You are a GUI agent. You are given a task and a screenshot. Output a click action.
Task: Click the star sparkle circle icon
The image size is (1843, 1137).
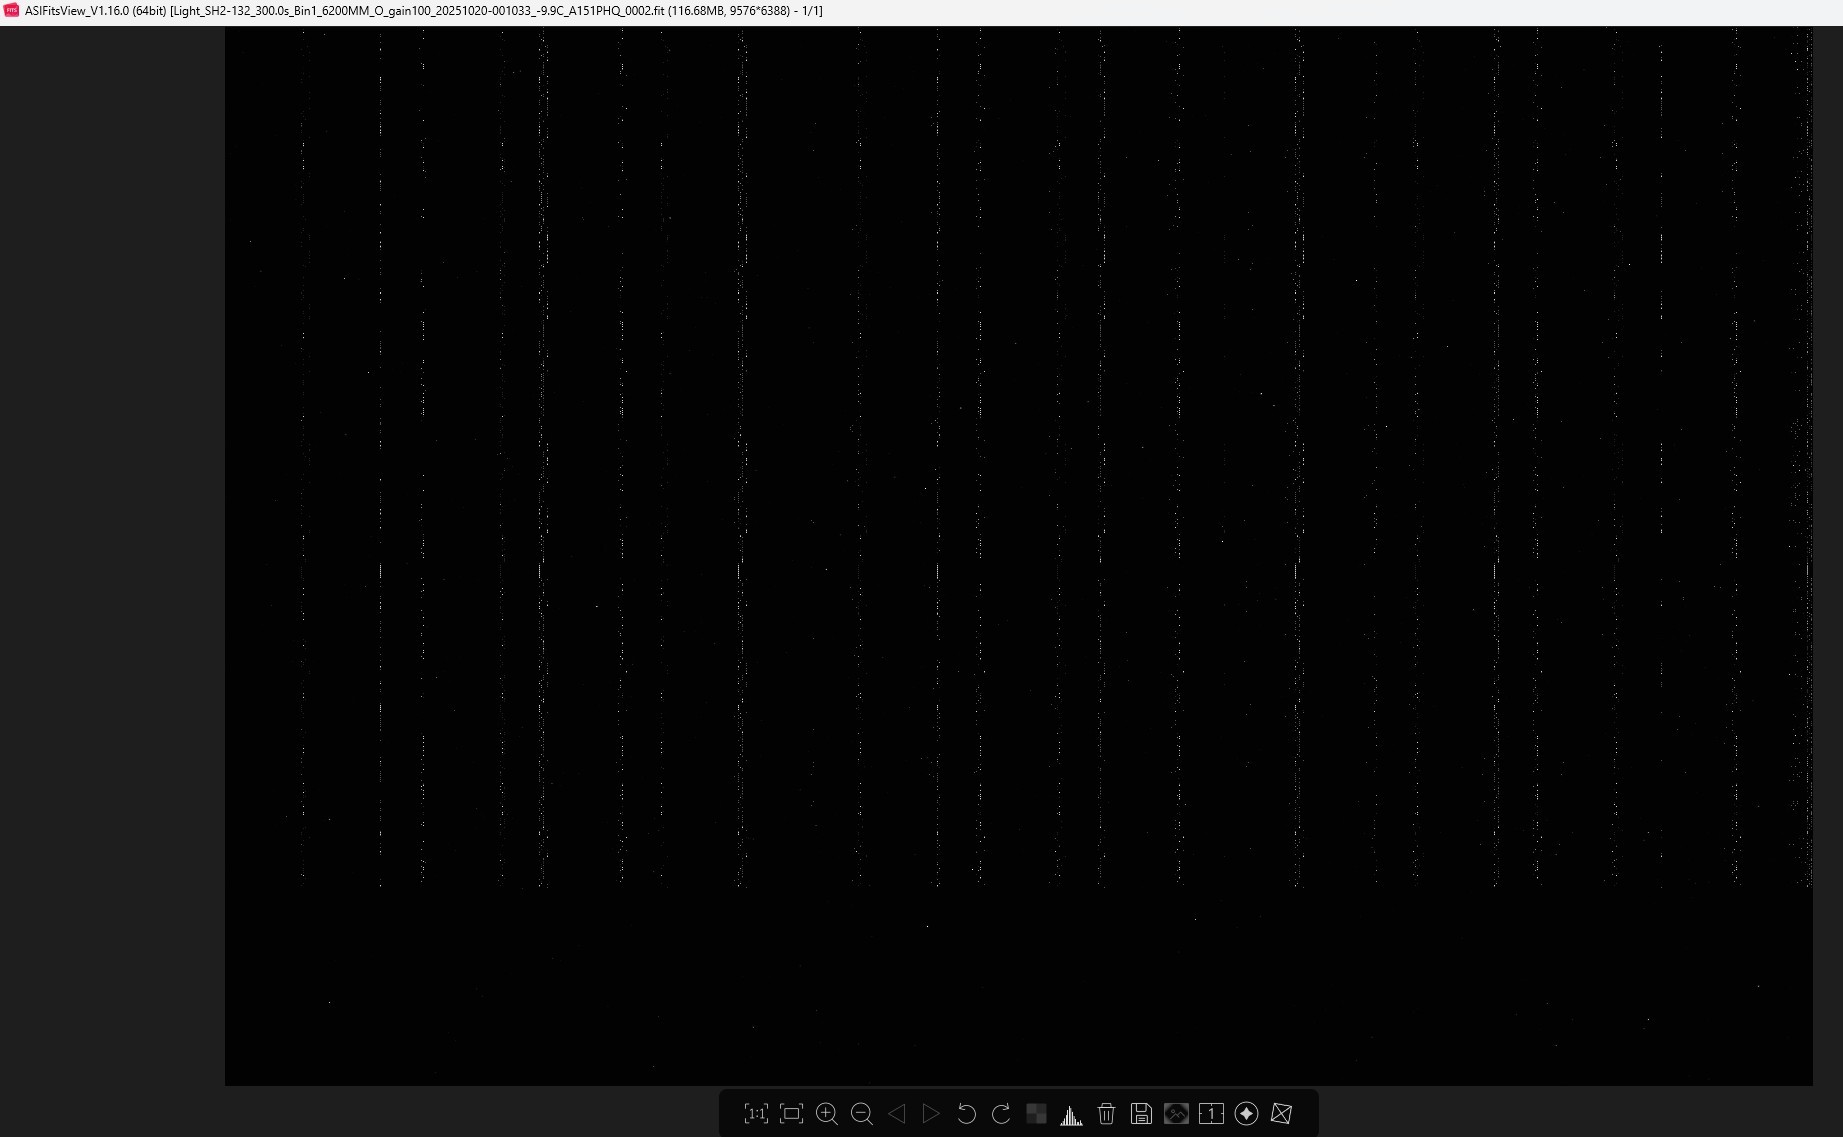[x=1246, y=1114]
